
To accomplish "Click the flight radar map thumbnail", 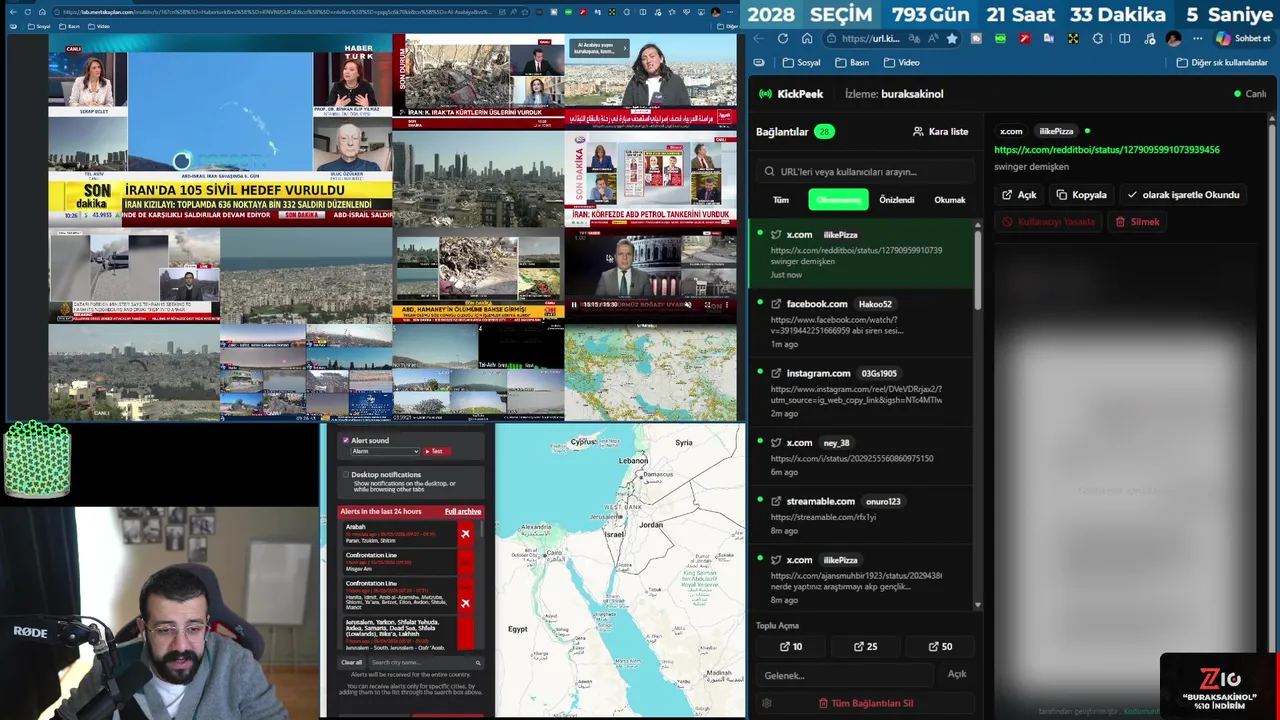I will tap(650, 372).
